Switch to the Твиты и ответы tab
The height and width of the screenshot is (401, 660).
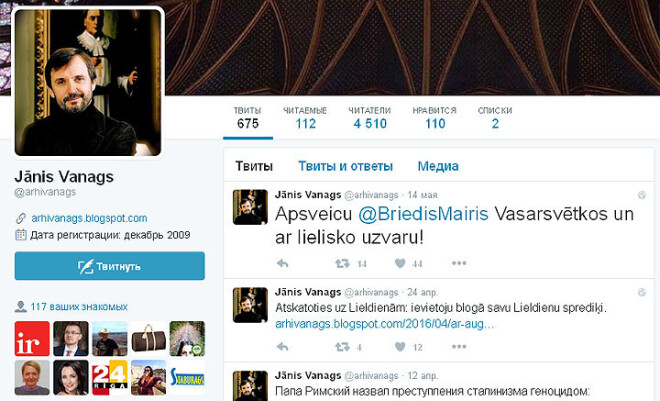tap(346, 166)
